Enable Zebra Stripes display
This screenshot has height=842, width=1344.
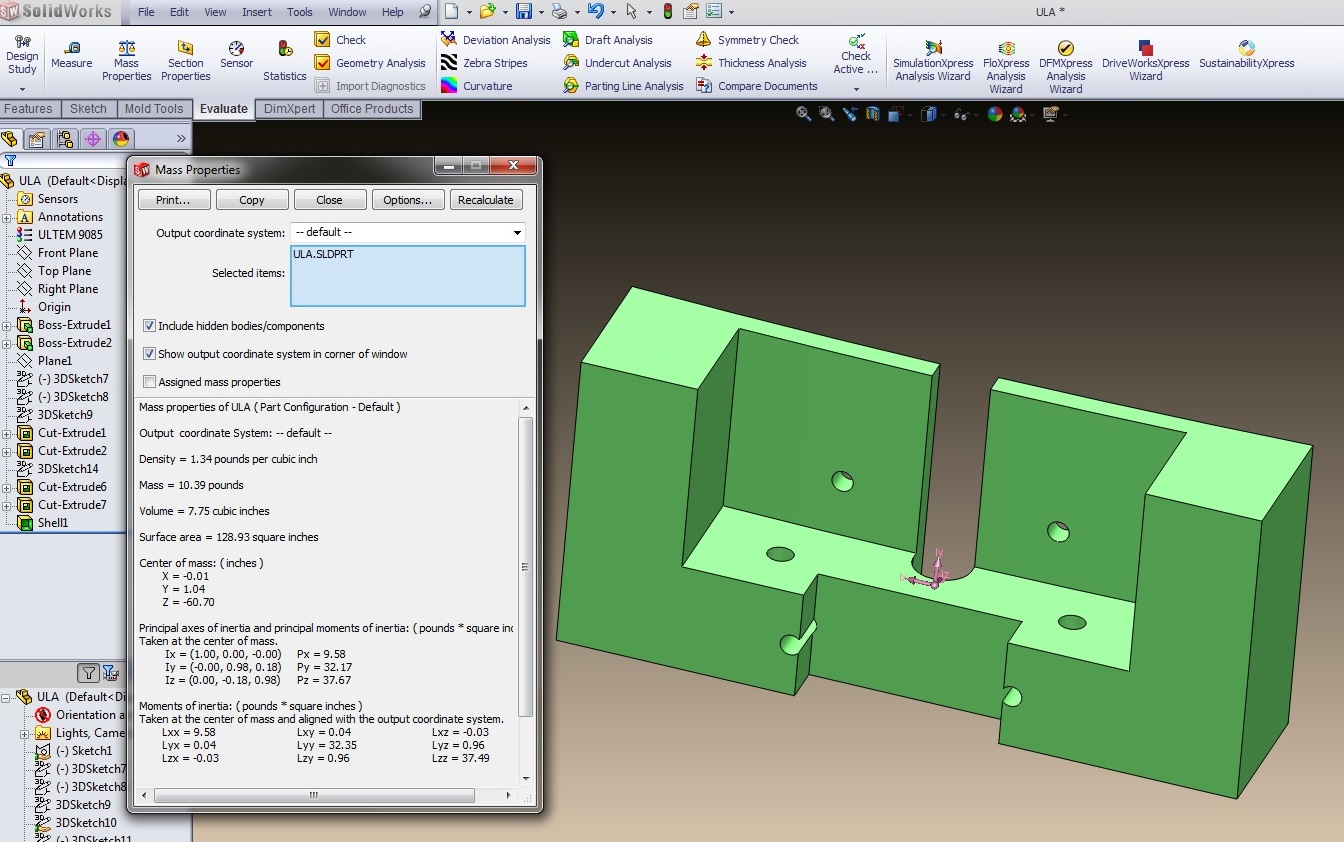[x=484, y=63]
